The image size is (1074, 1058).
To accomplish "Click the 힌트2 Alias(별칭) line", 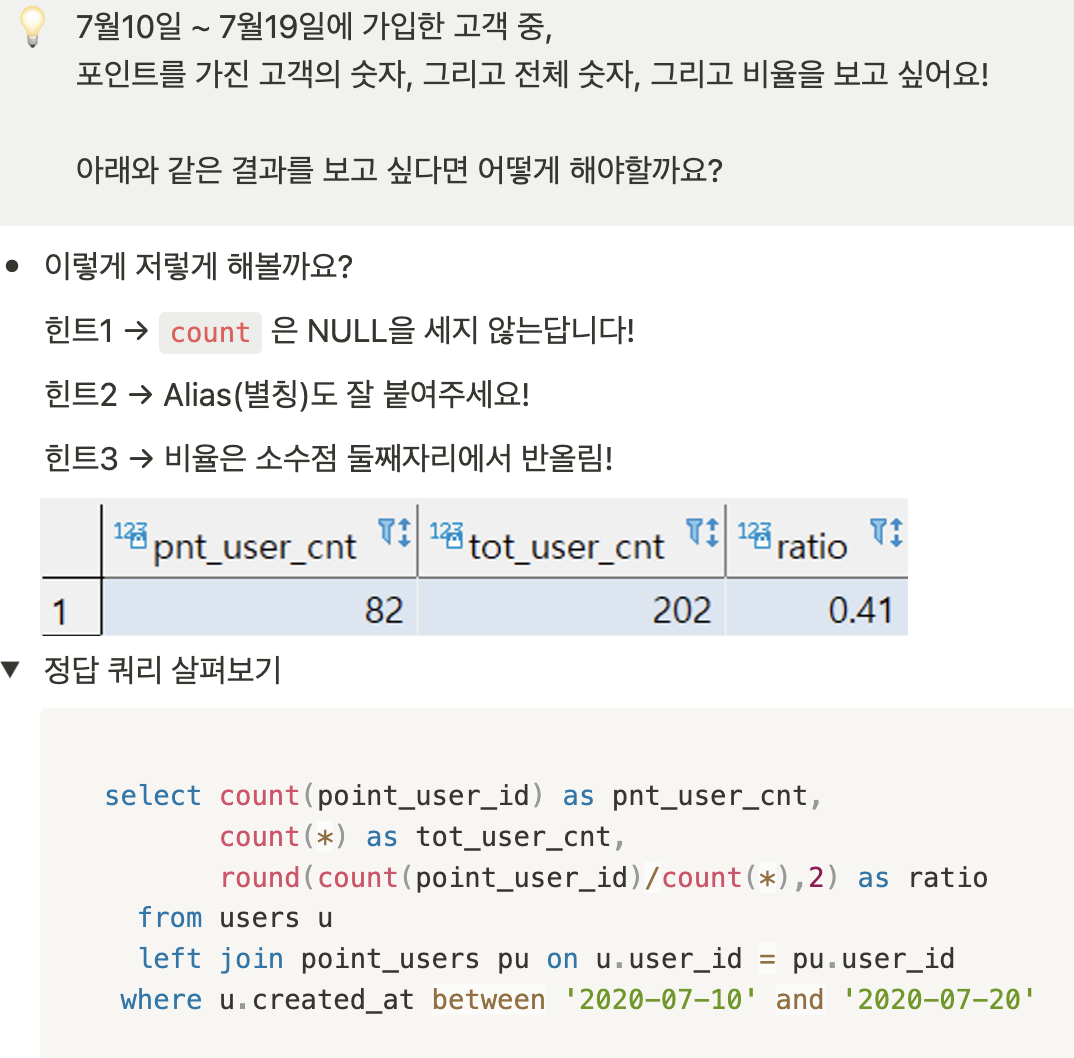I will [x=287, y=394].
